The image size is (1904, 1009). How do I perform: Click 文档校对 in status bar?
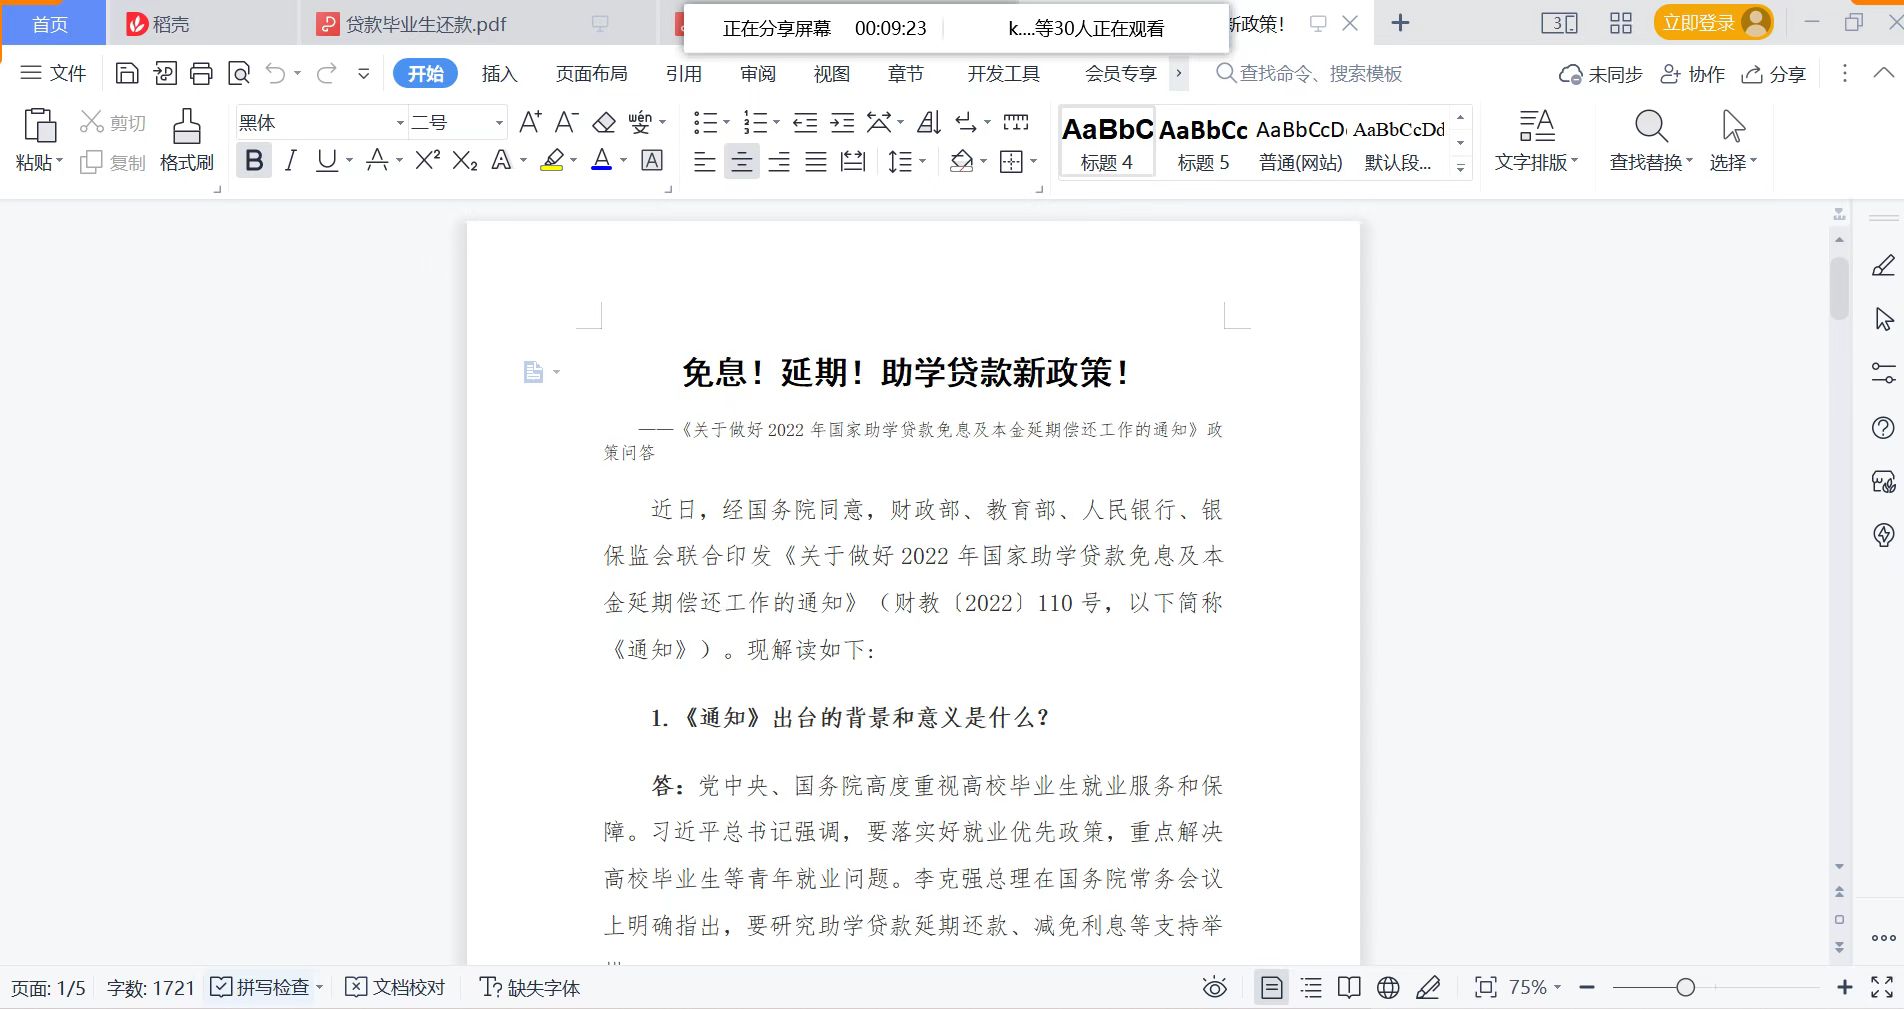(395, 988)
